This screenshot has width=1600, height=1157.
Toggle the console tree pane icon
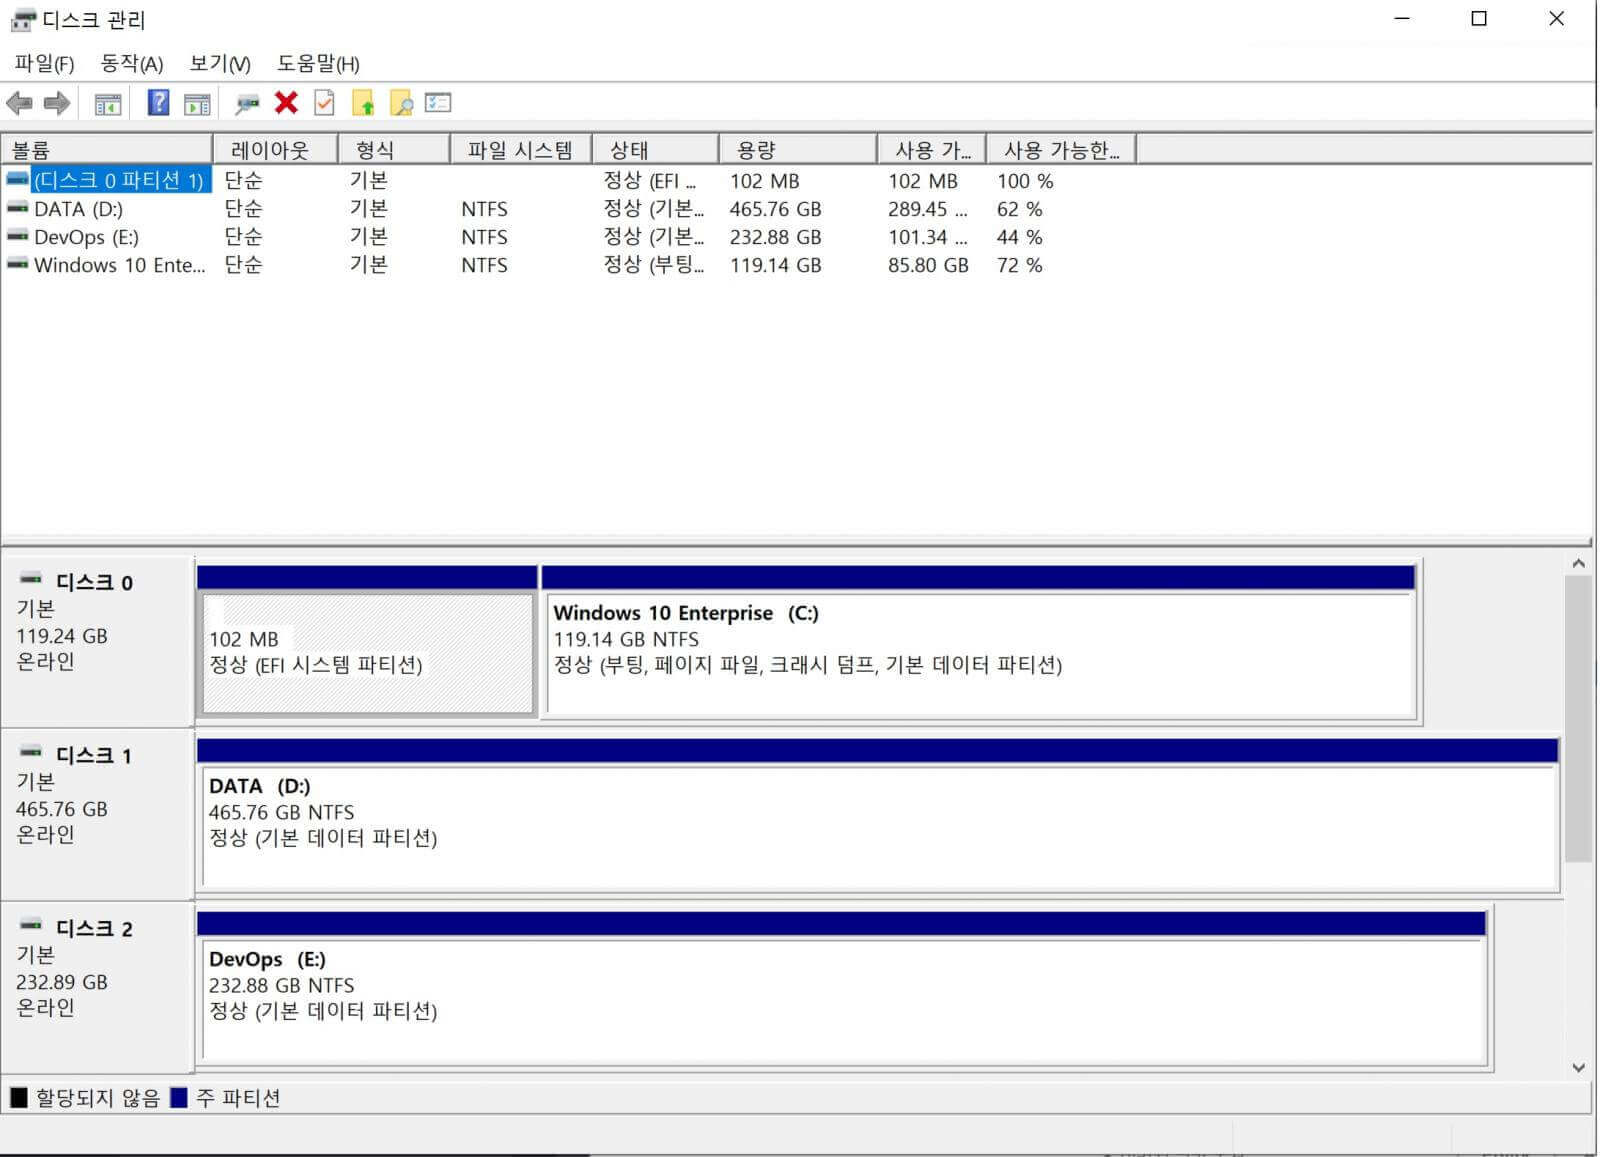(x=108, y=103)
